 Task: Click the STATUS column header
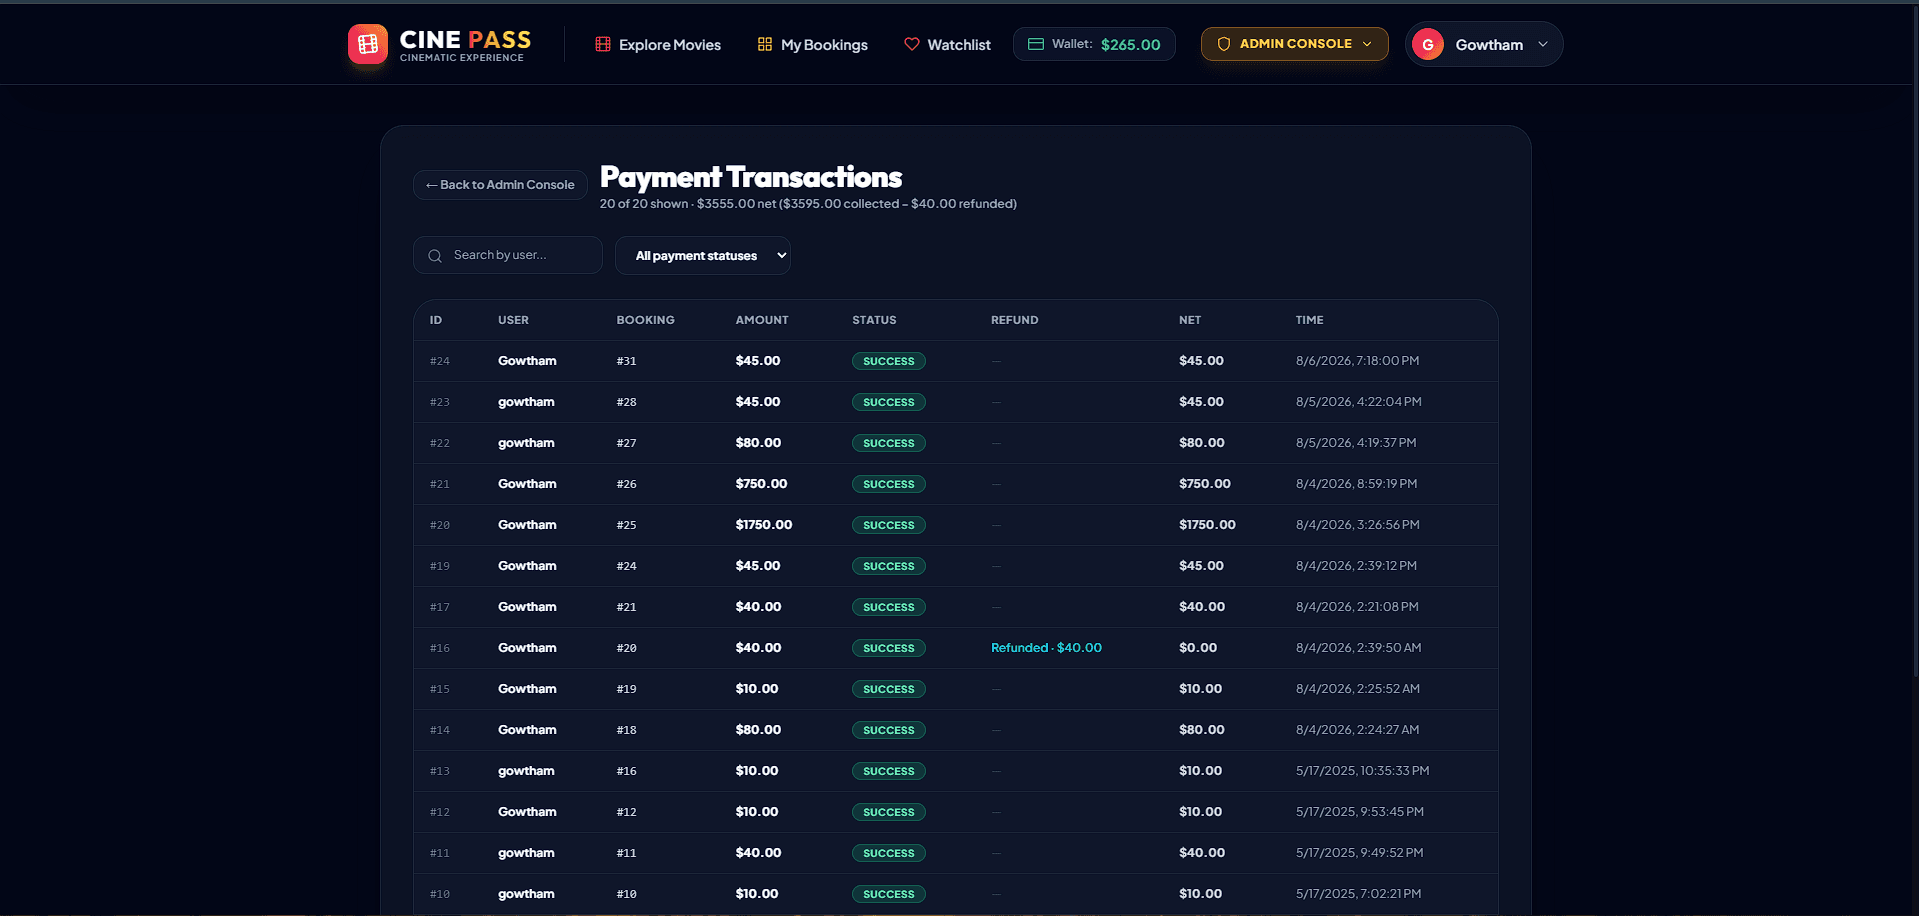point(874,320)
